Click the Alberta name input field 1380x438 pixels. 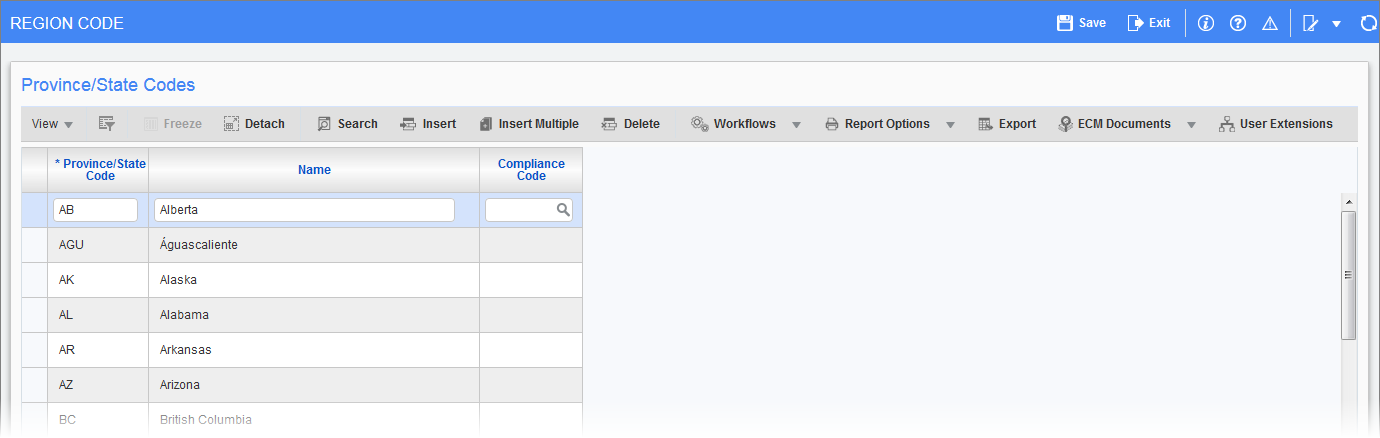click(x=304, y=210)
